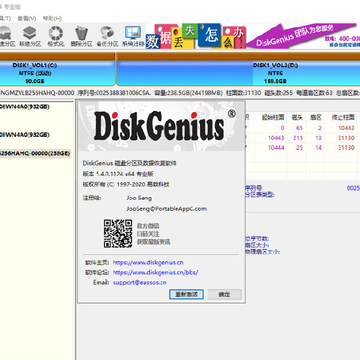The width and height of the screenshot is (360, 360).
Task: Click the sector value 14
Action: pos(319,148)
